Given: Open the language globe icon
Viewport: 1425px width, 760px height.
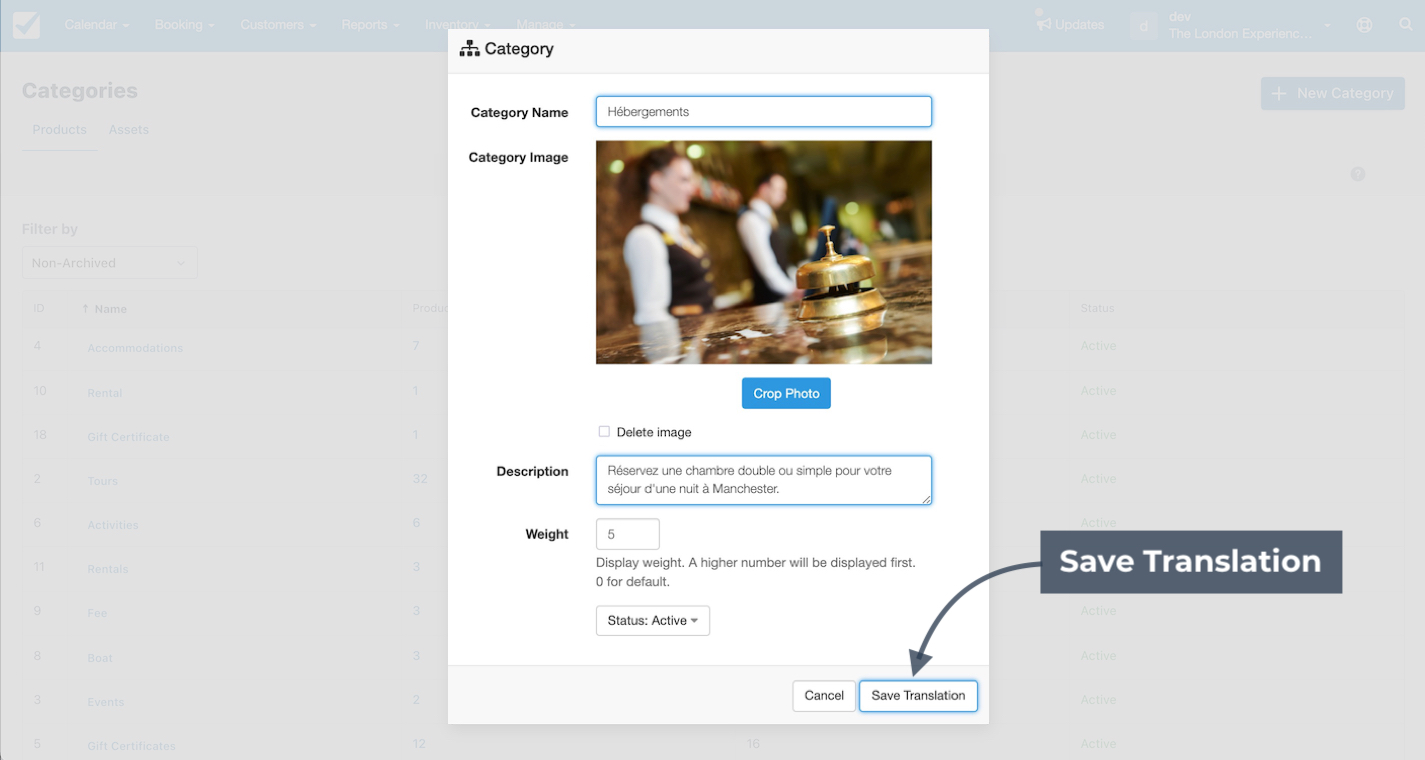Looking at the screenshot, I should click(x=1364, y=25).
